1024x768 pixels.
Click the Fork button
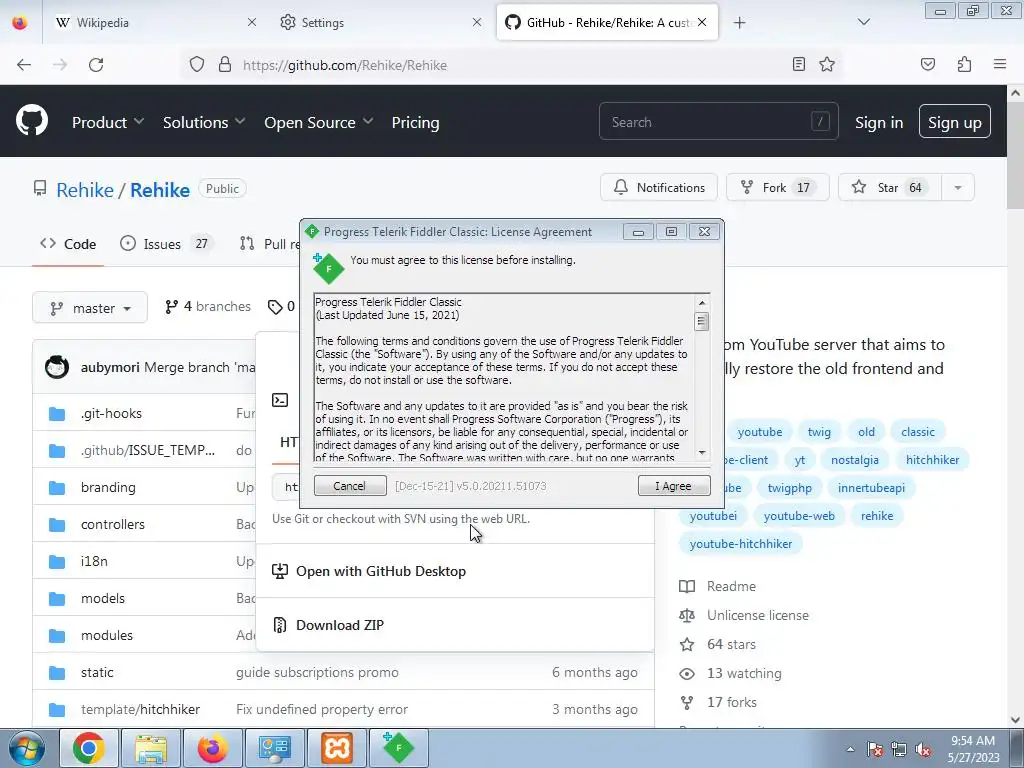(x=778, y=187)
